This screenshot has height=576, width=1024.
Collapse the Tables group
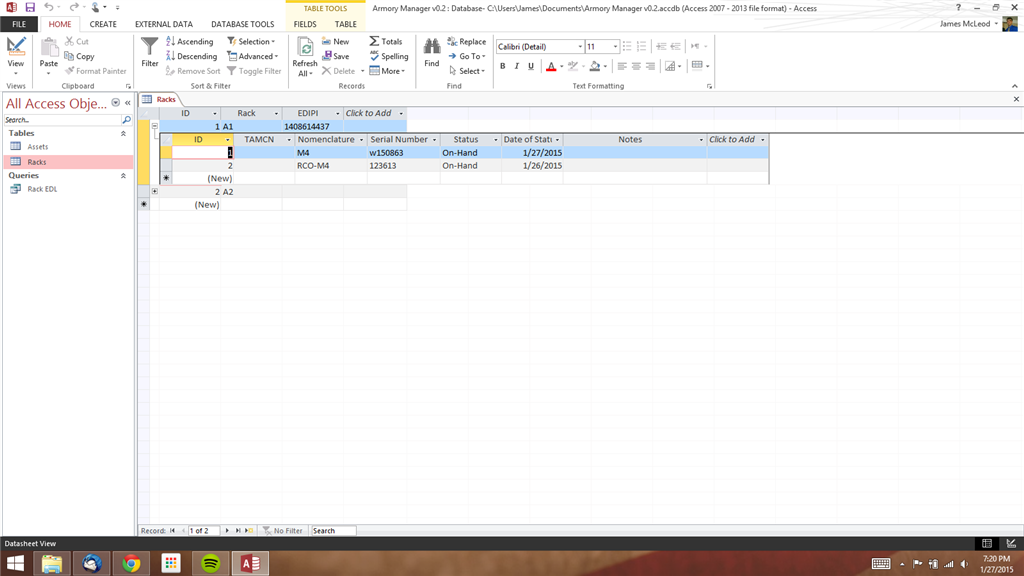pos(123,133)
